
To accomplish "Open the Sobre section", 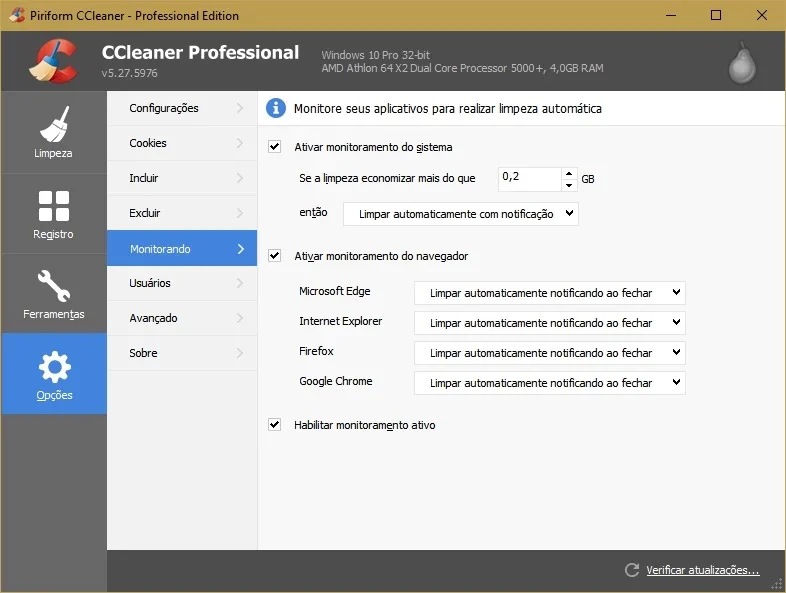I will click(182, 353).
